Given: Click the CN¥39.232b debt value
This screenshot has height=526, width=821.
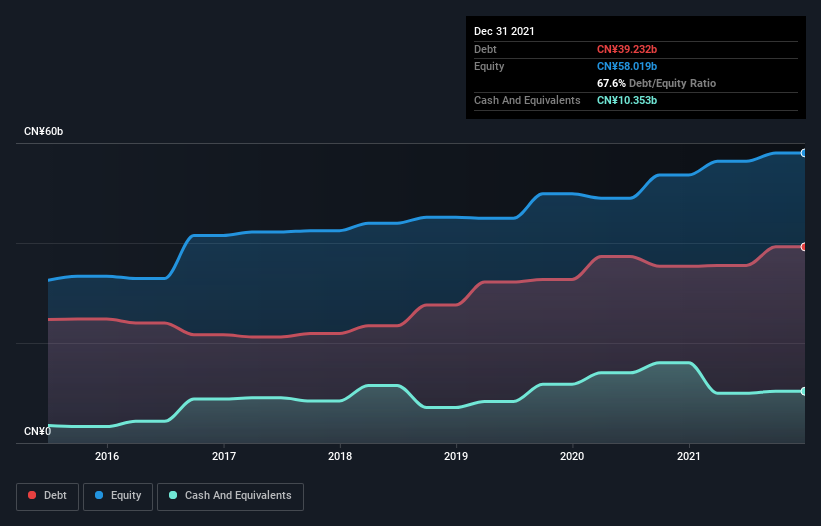Looking at the screenshot, I should 627,49.
